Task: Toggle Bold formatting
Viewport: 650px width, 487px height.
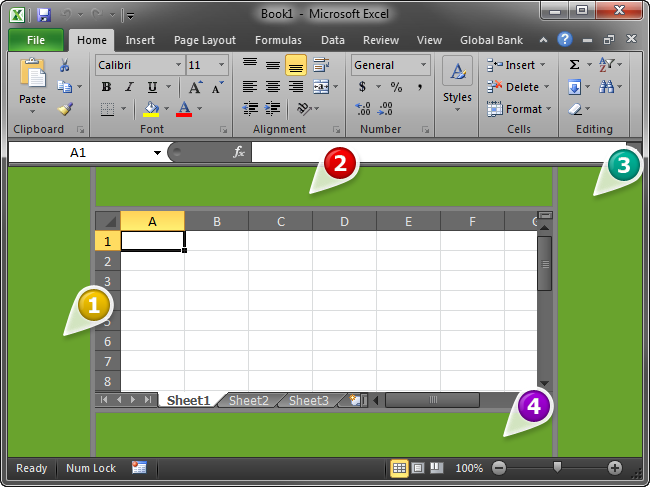Action: [x=107, y=87]
